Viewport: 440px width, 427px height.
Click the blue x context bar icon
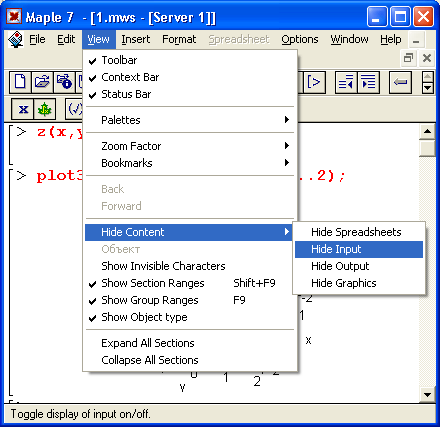23,109
